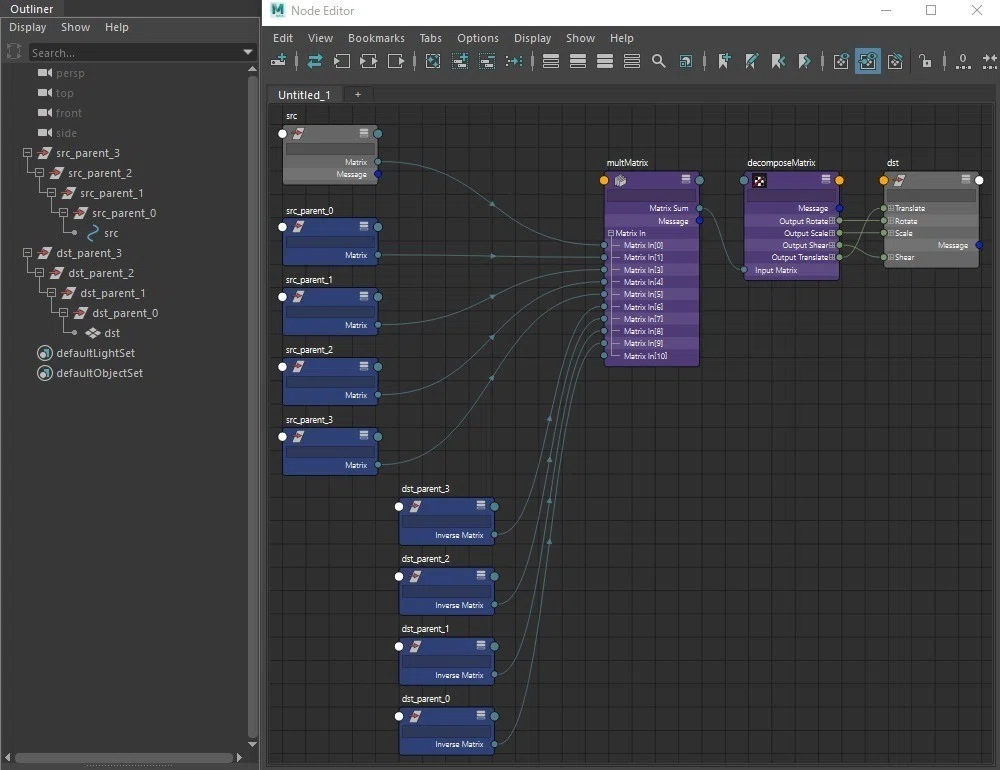Open the magnifier search icon in toolbar
The width and height of the screenshot is (1000, 770).
pos(659,61)
